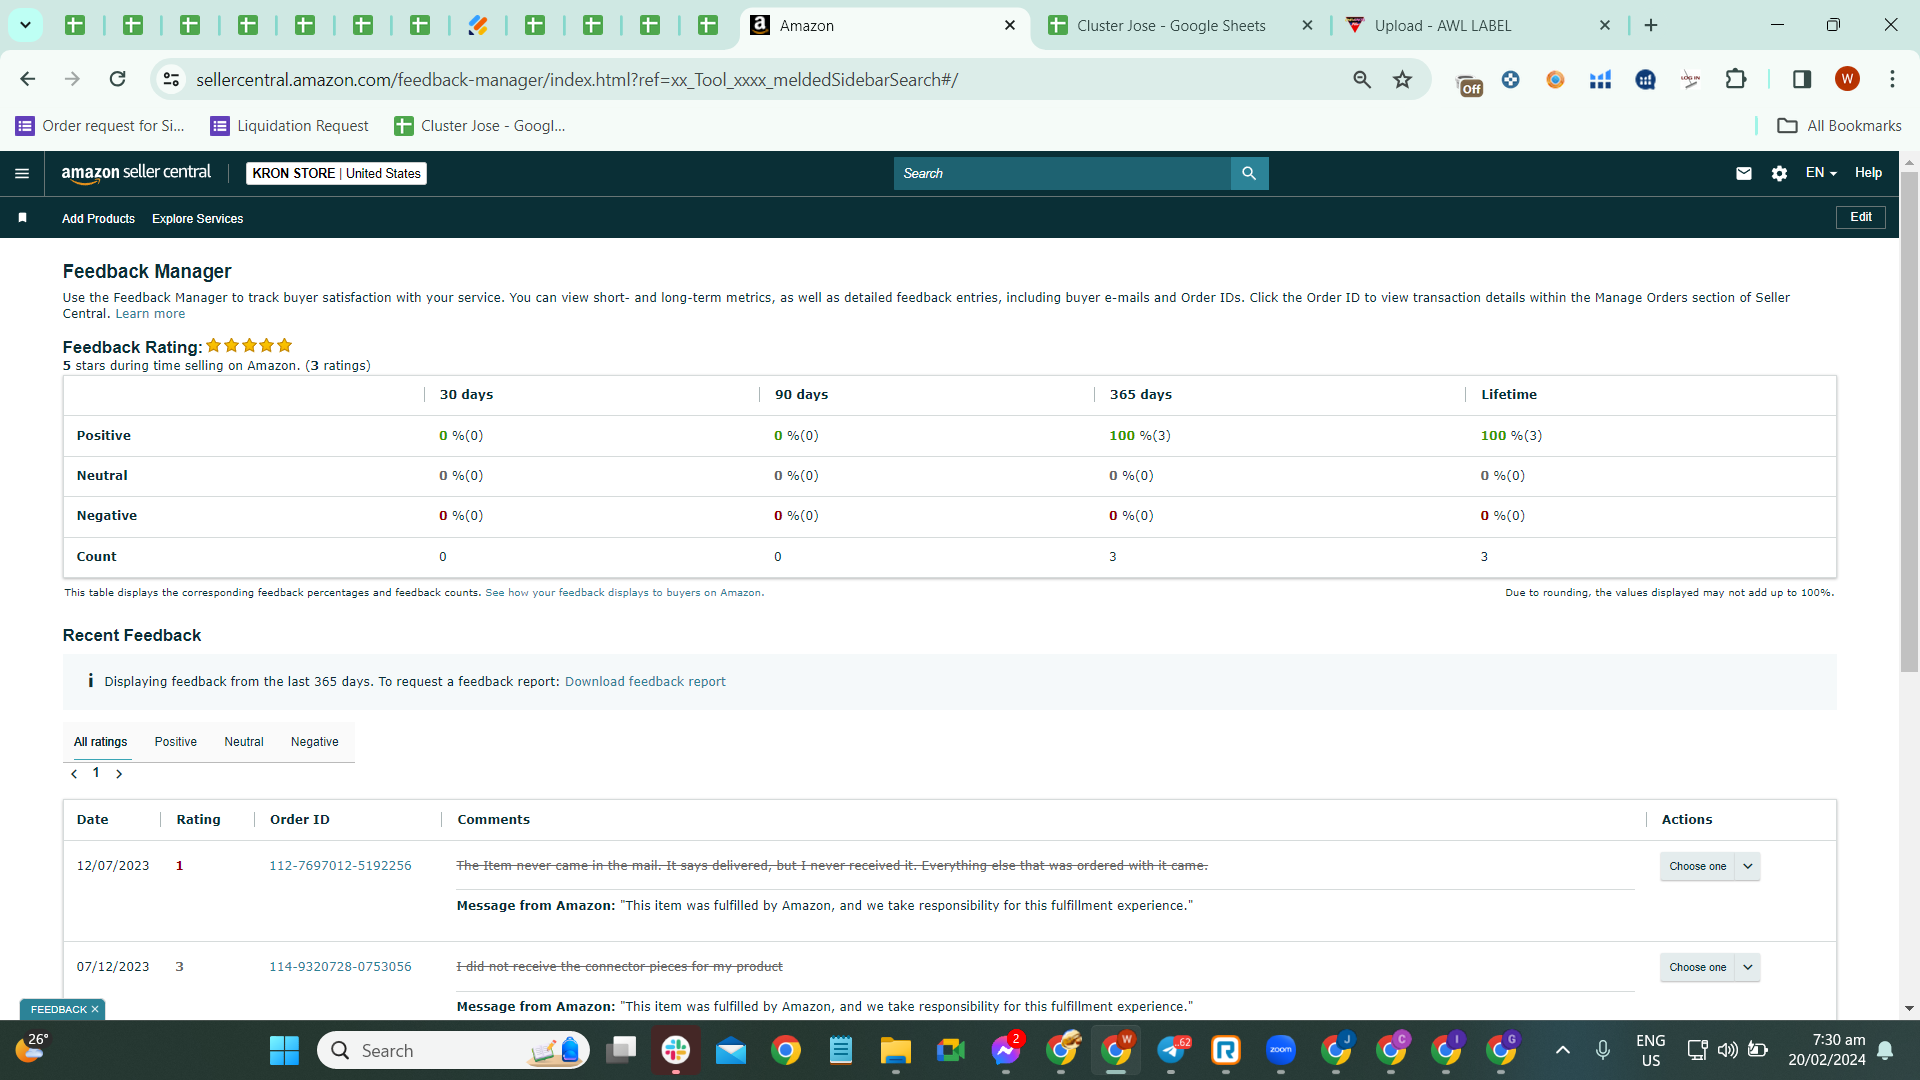Reload the page with the browser refresh icon
1920x1080 pixels.
[117, 79]
